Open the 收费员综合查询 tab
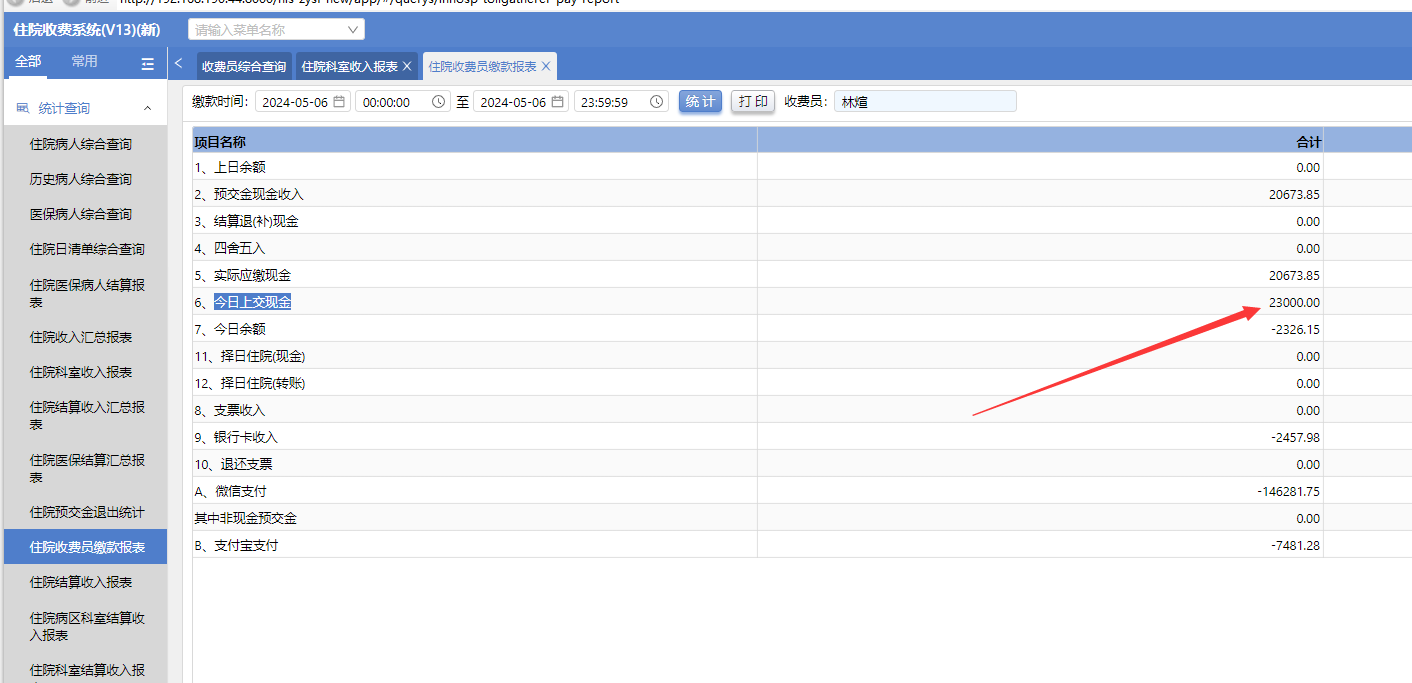 pos(244,67)
